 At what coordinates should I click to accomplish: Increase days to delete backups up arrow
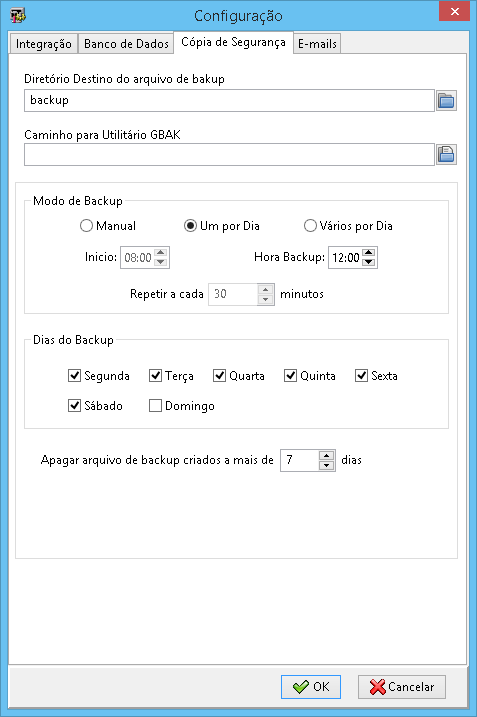[326, 455]
